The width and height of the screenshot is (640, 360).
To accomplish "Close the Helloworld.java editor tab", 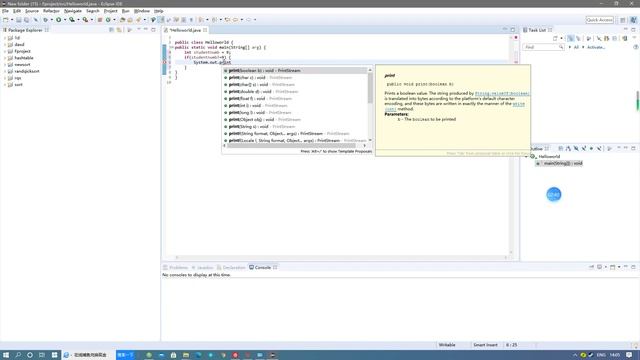I will pyautogui.click(x=205, y=30).
